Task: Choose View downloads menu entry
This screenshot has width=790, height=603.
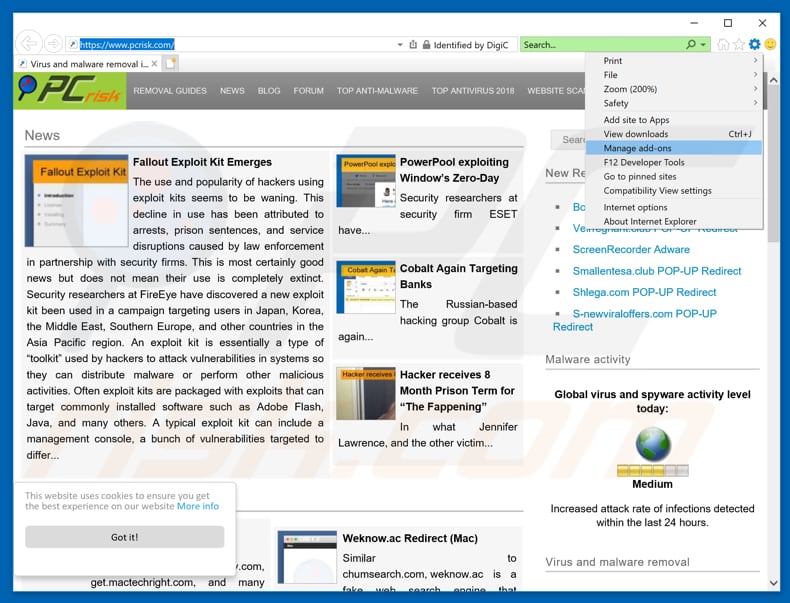Action: [x=674, y=134]
